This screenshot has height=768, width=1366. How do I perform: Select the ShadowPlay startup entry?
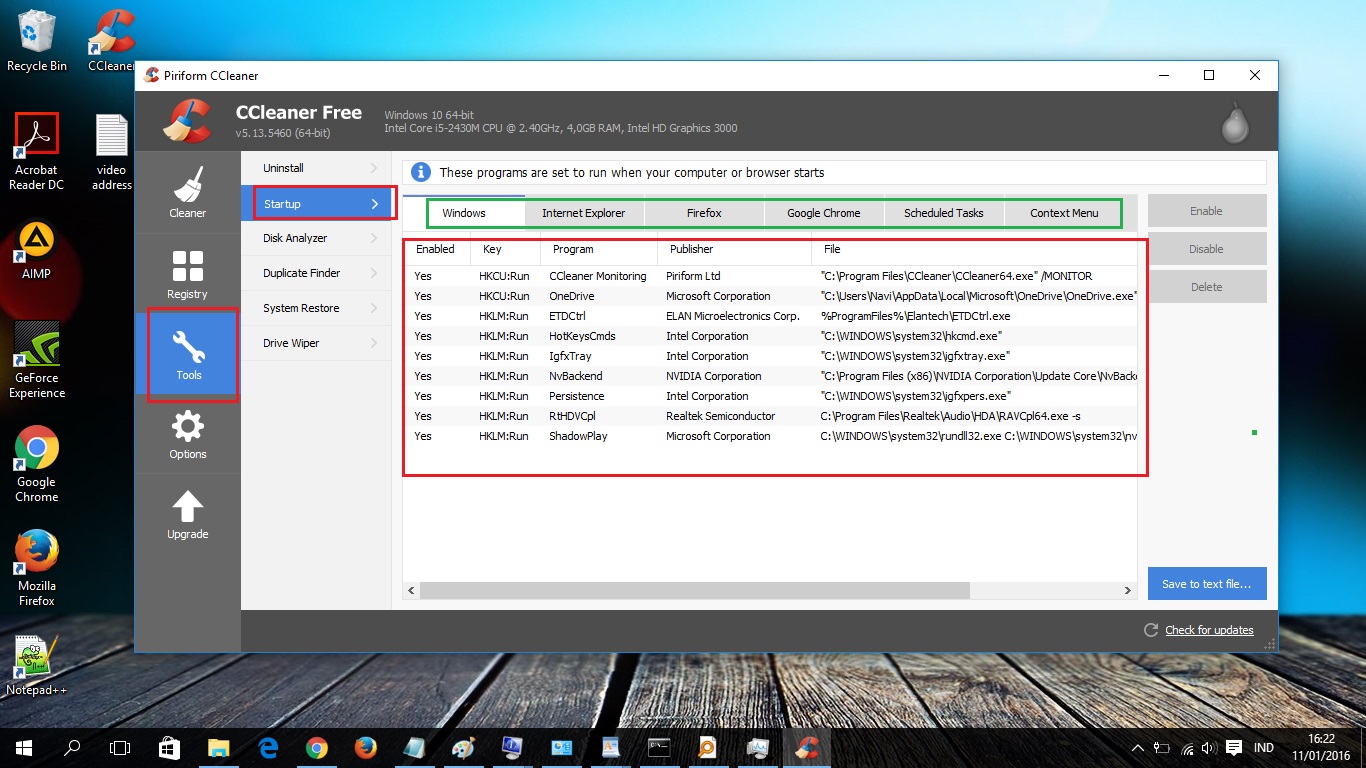770,436
